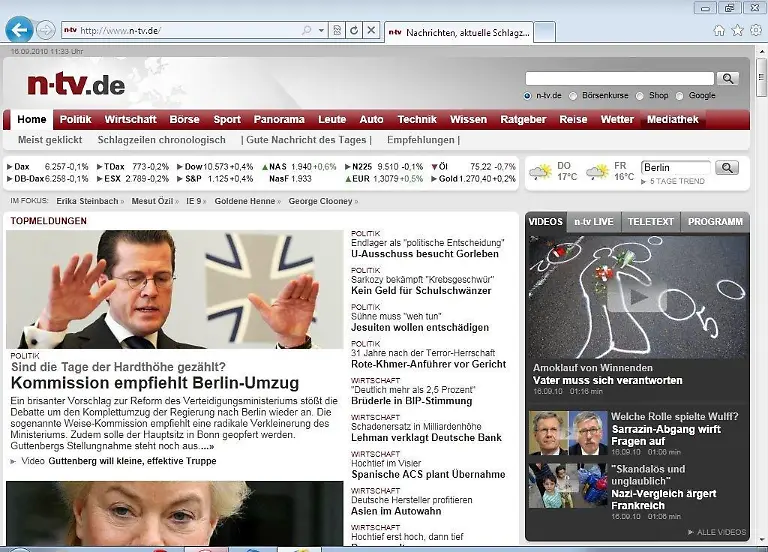Click weather city search magnifier button
This screenshot has width=768, height=552.
[x=727, y=167]
